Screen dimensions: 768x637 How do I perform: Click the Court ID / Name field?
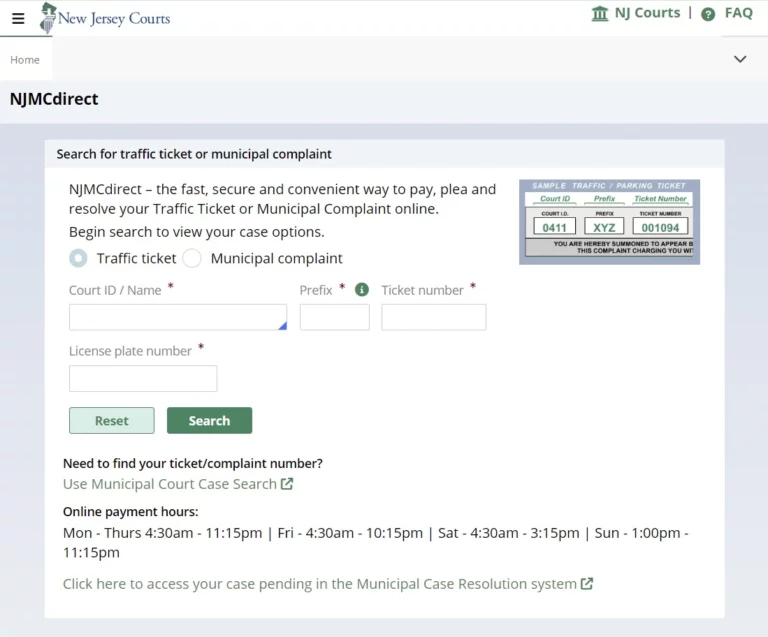[178, 317]
